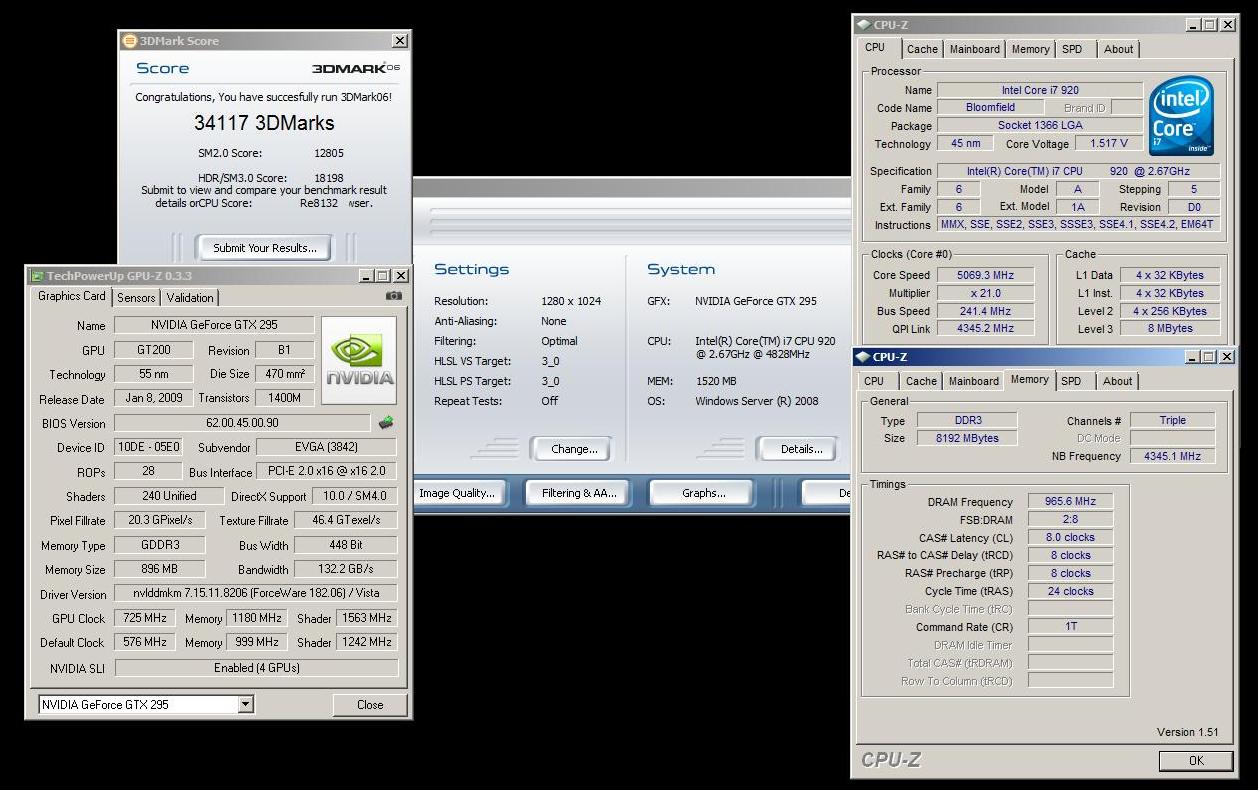Open the Memory tab in top CPU-Z window
Viewport: 1258px width, 790px height.
1030,49
